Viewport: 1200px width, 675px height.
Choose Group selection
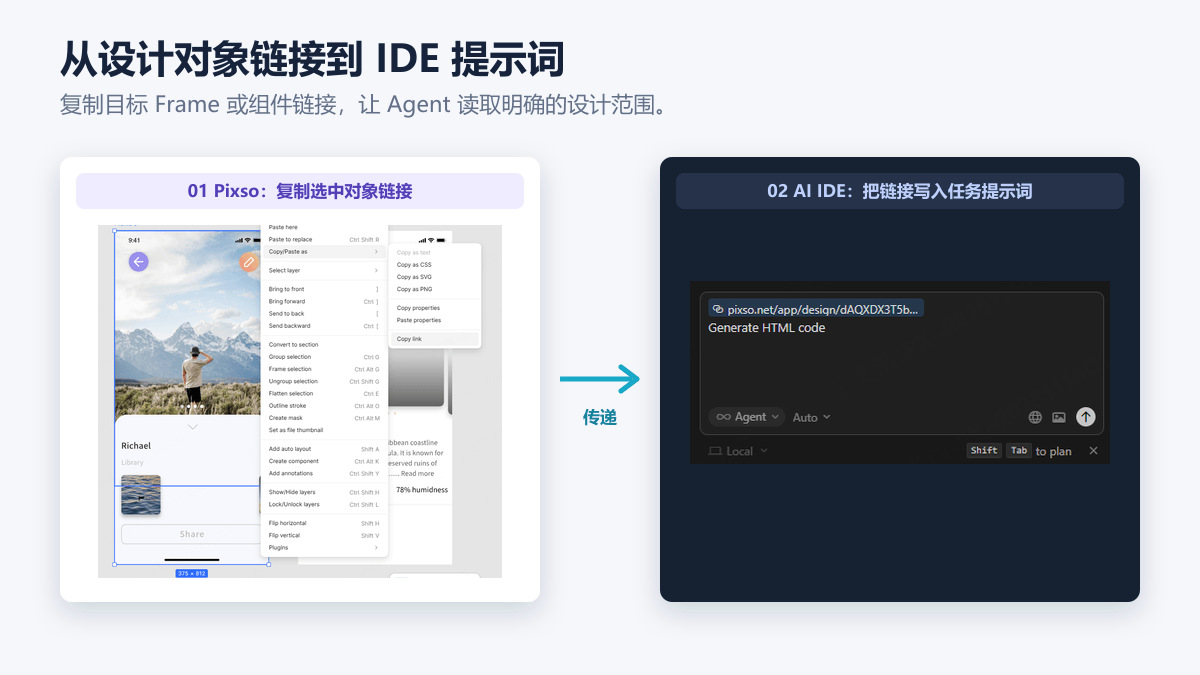click(324, 357)
